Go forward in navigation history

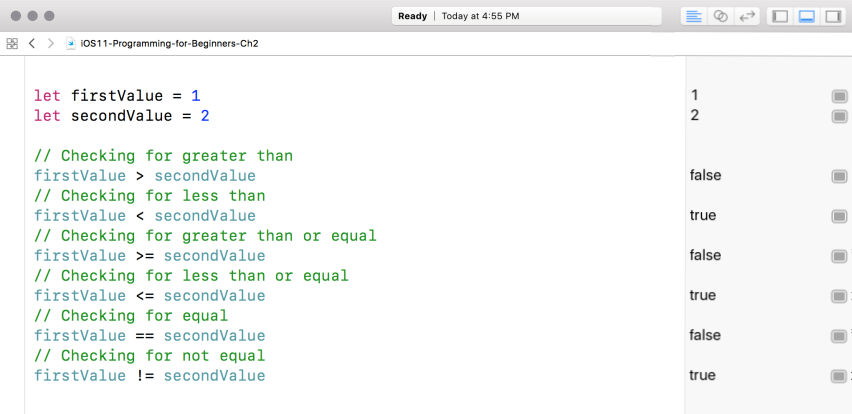pos(51,43)
